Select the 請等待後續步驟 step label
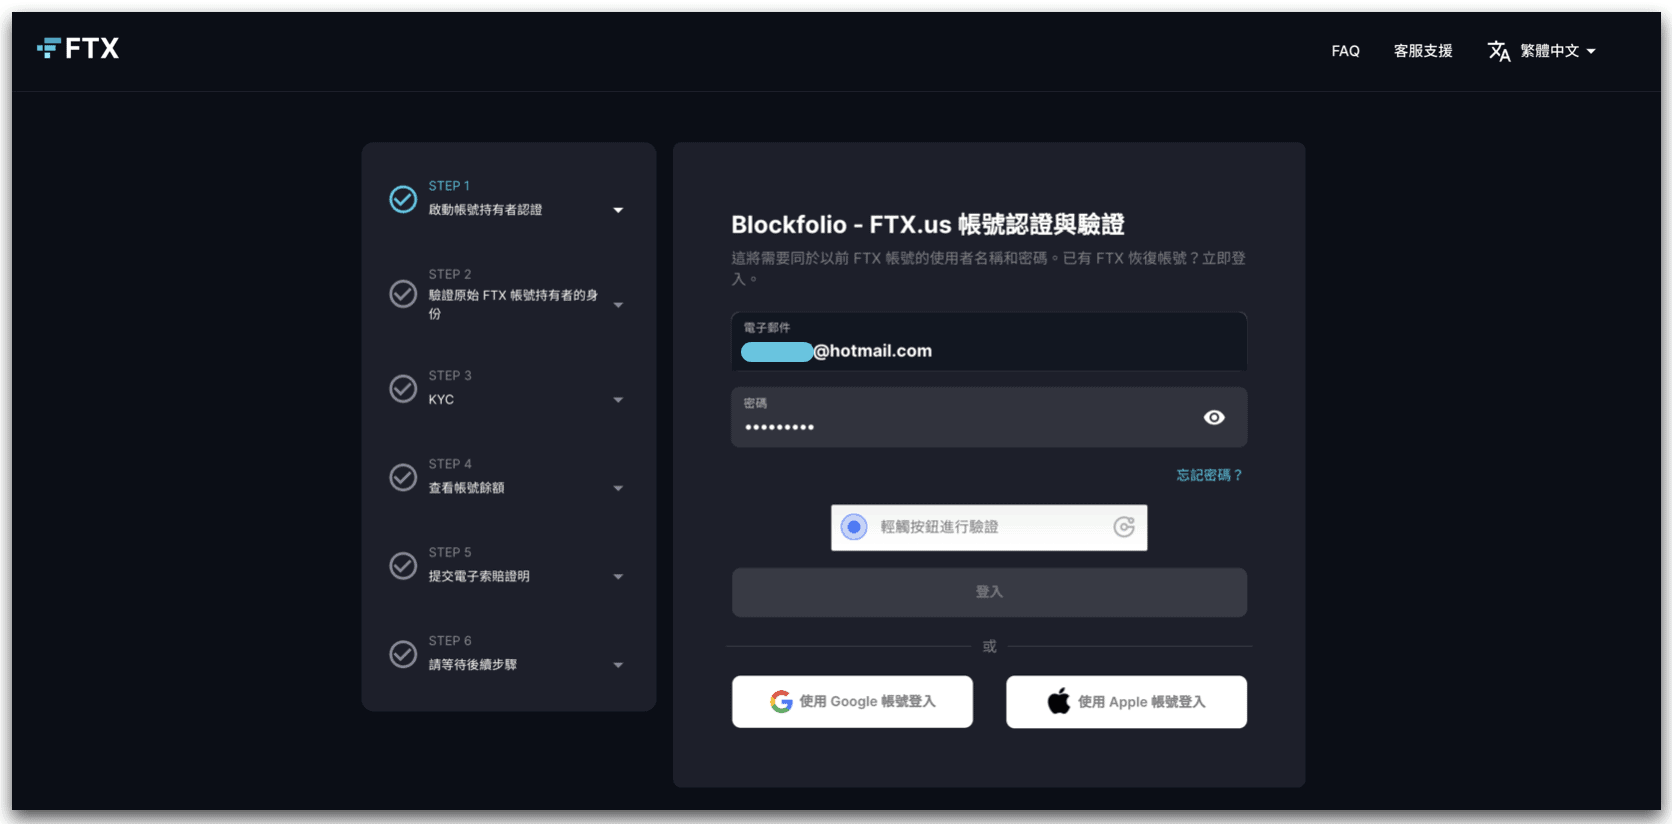The image size is (1672, 824). 472,665
